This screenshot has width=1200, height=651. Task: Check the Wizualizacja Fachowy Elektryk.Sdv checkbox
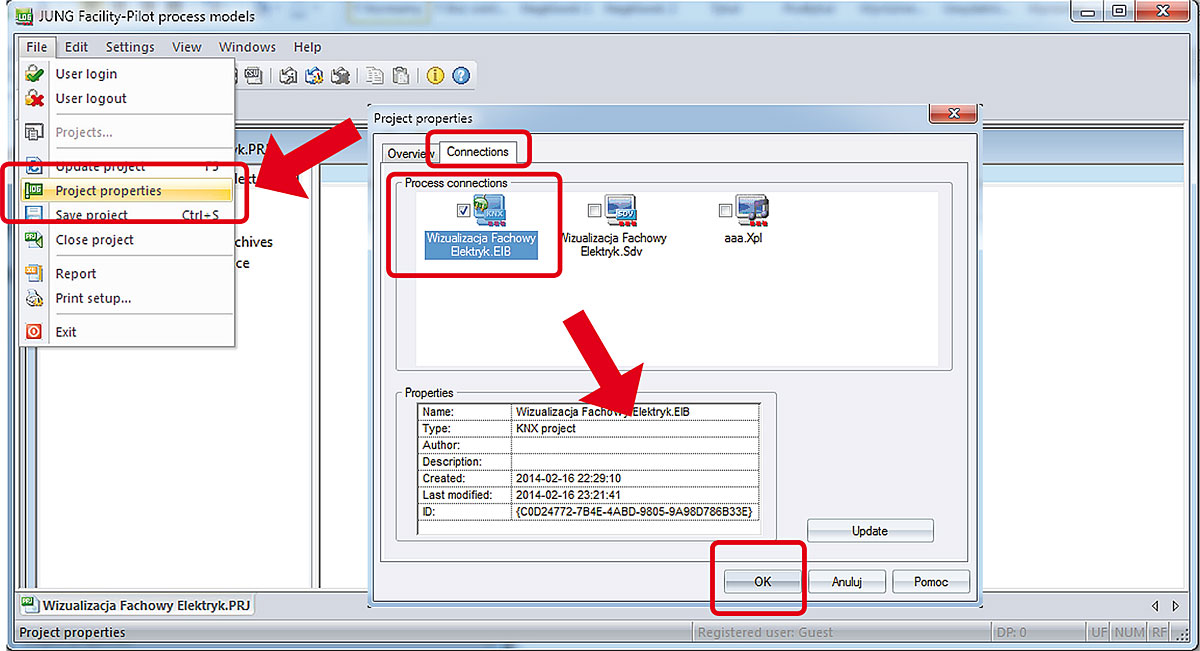coord(595,210)
